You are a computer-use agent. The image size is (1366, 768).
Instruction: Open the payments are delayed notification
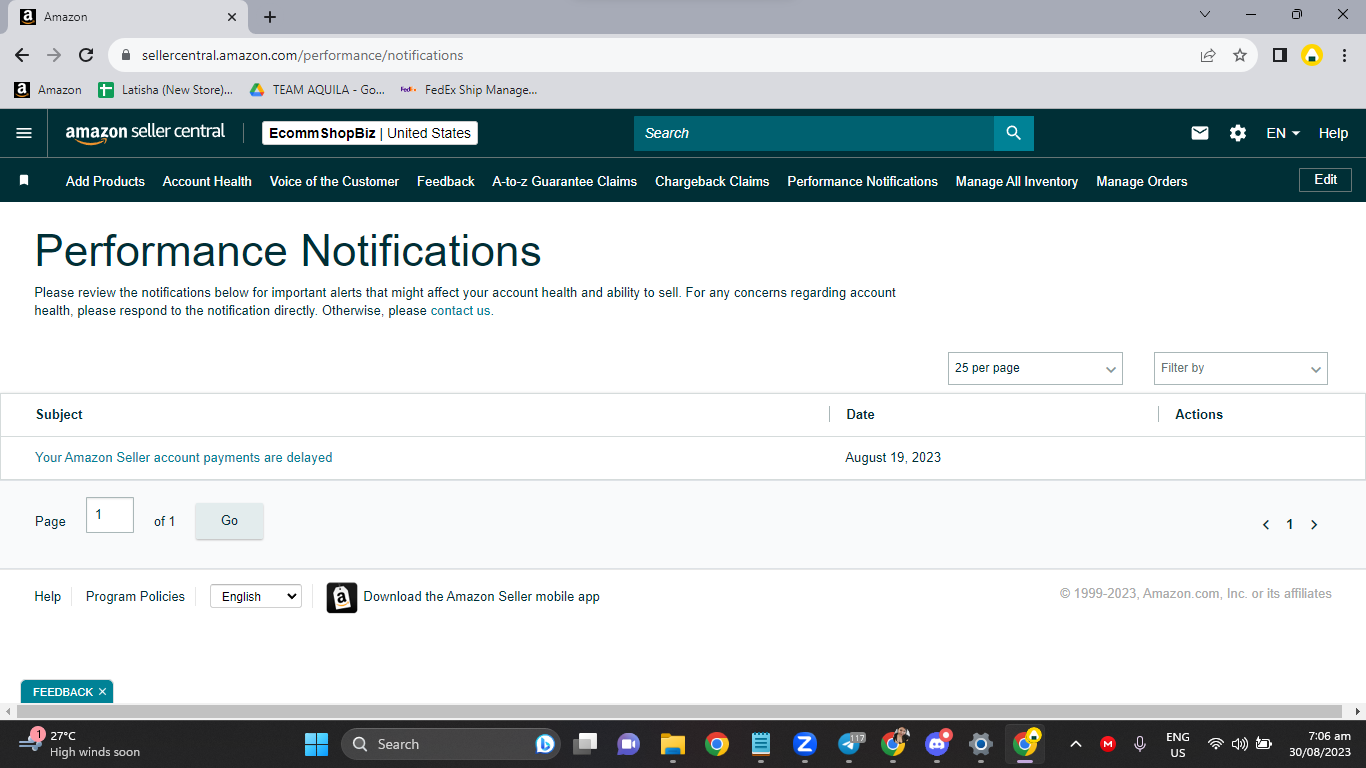point(184,457)
